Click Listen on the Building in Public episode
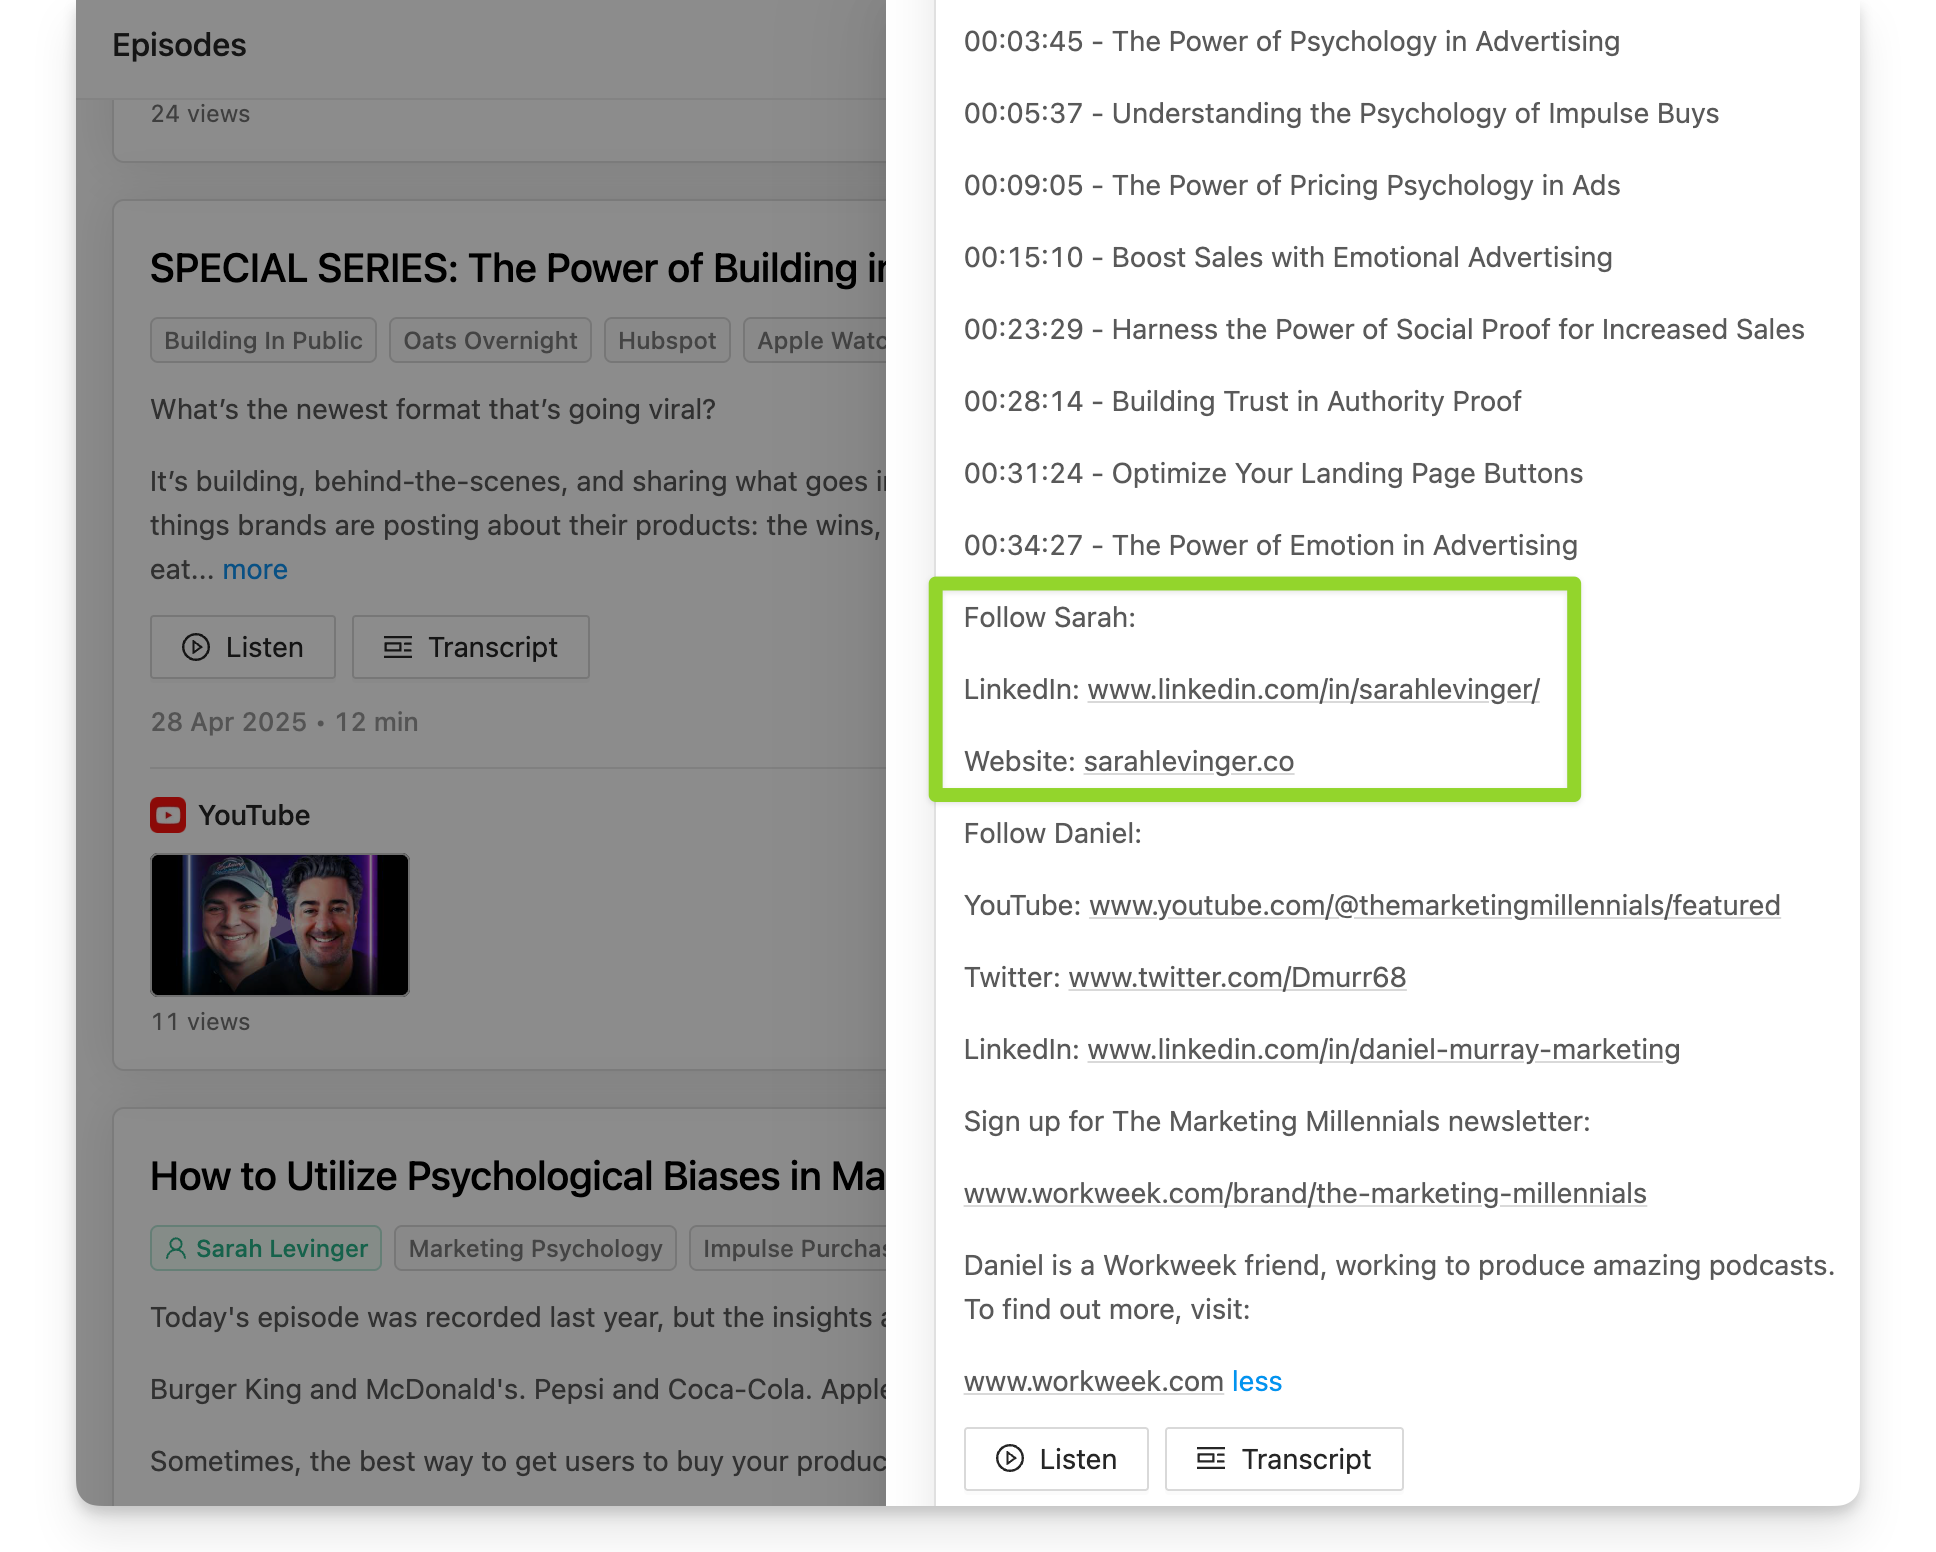 pyautogui.click(x=243, y=647)
